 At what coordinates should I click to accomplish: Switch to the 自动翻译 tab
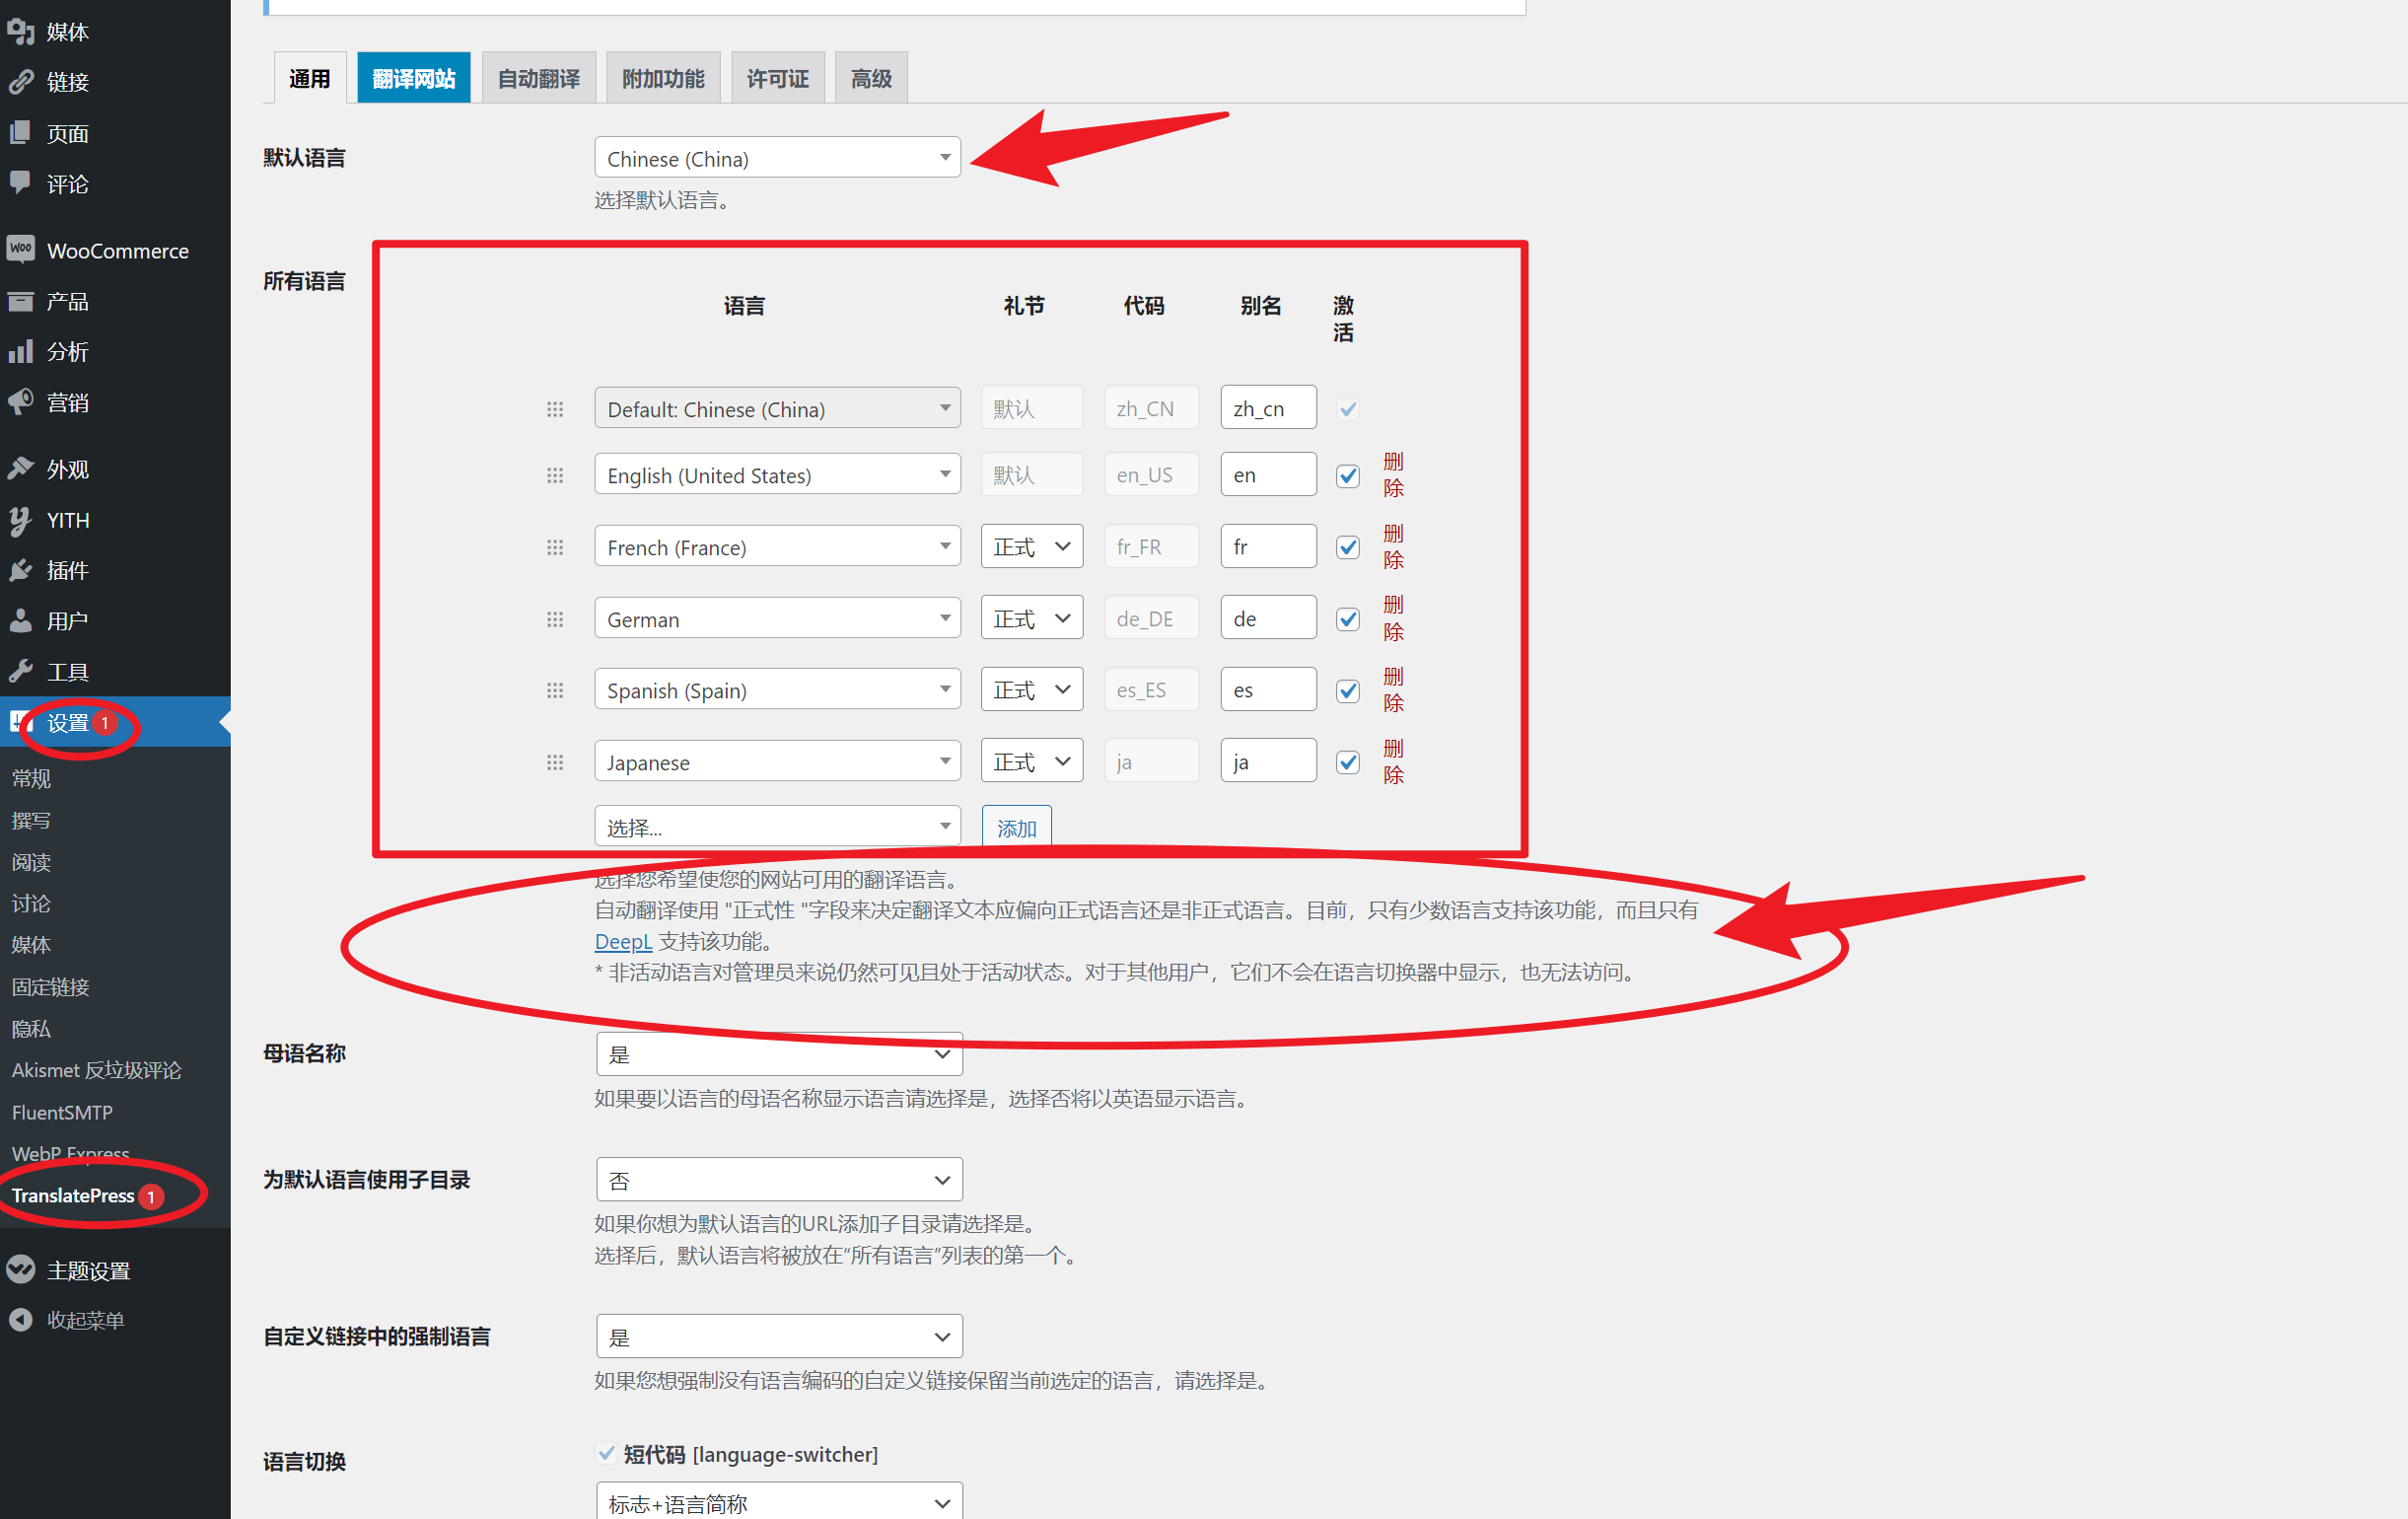pyautogui.click(x=539, y=76)
